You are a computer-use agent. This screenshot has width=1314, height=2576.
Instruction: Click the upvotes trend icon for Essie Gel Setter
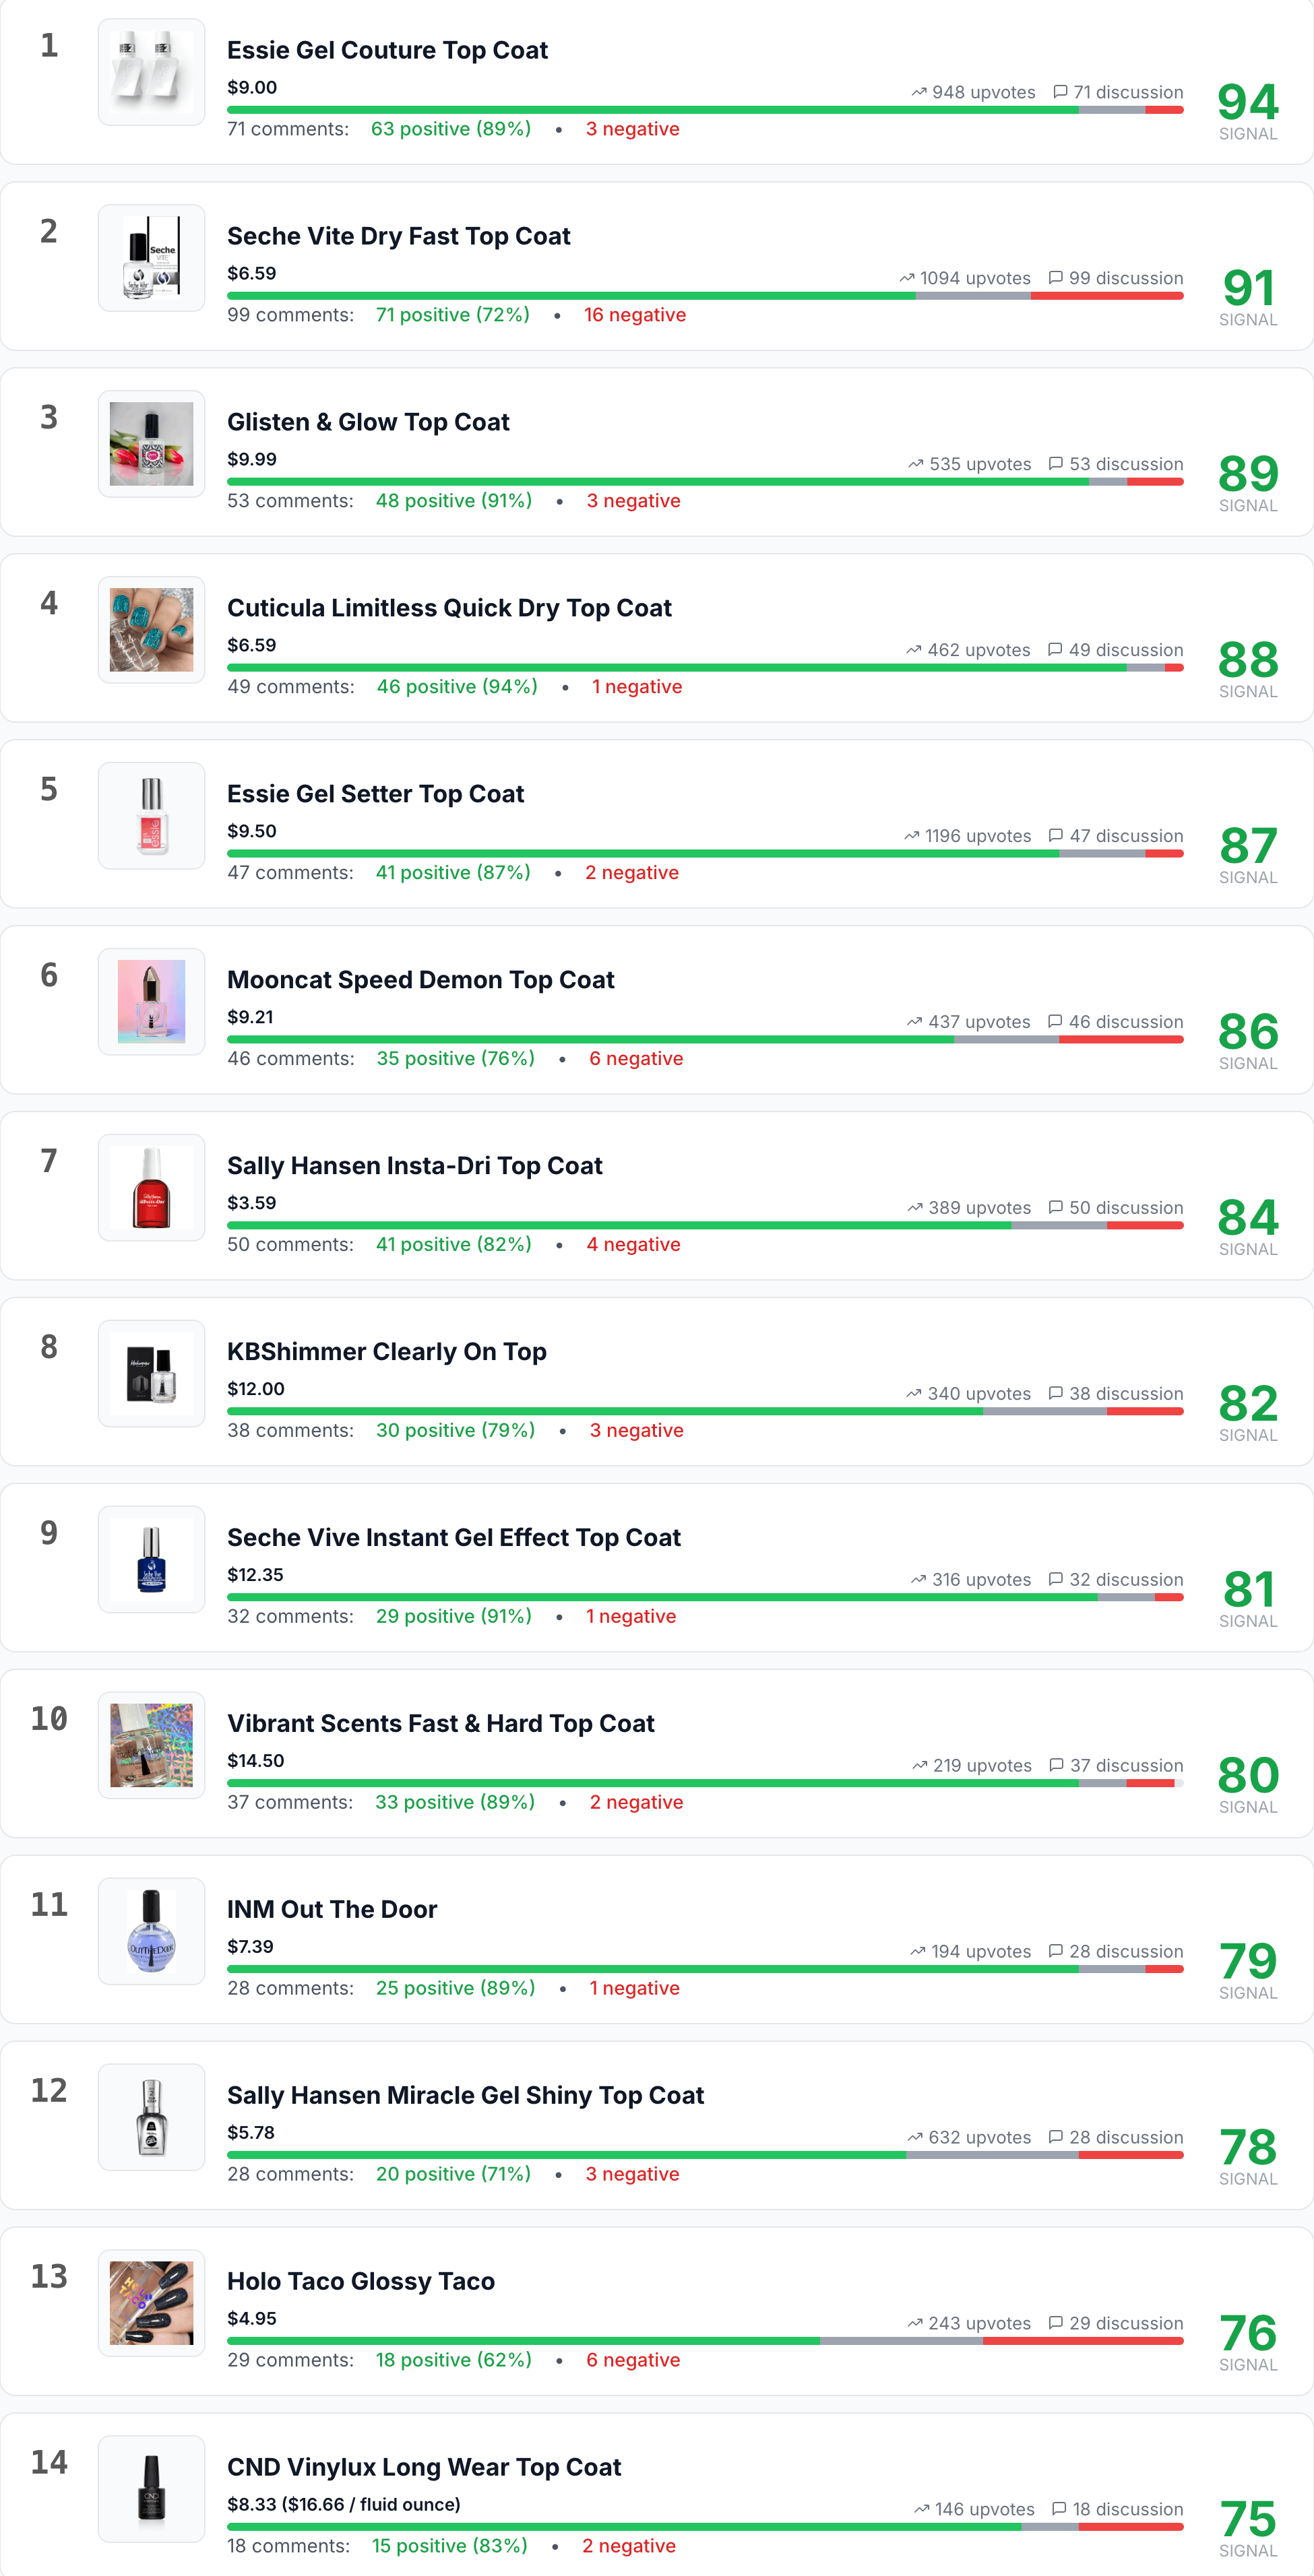coord(911,836)
